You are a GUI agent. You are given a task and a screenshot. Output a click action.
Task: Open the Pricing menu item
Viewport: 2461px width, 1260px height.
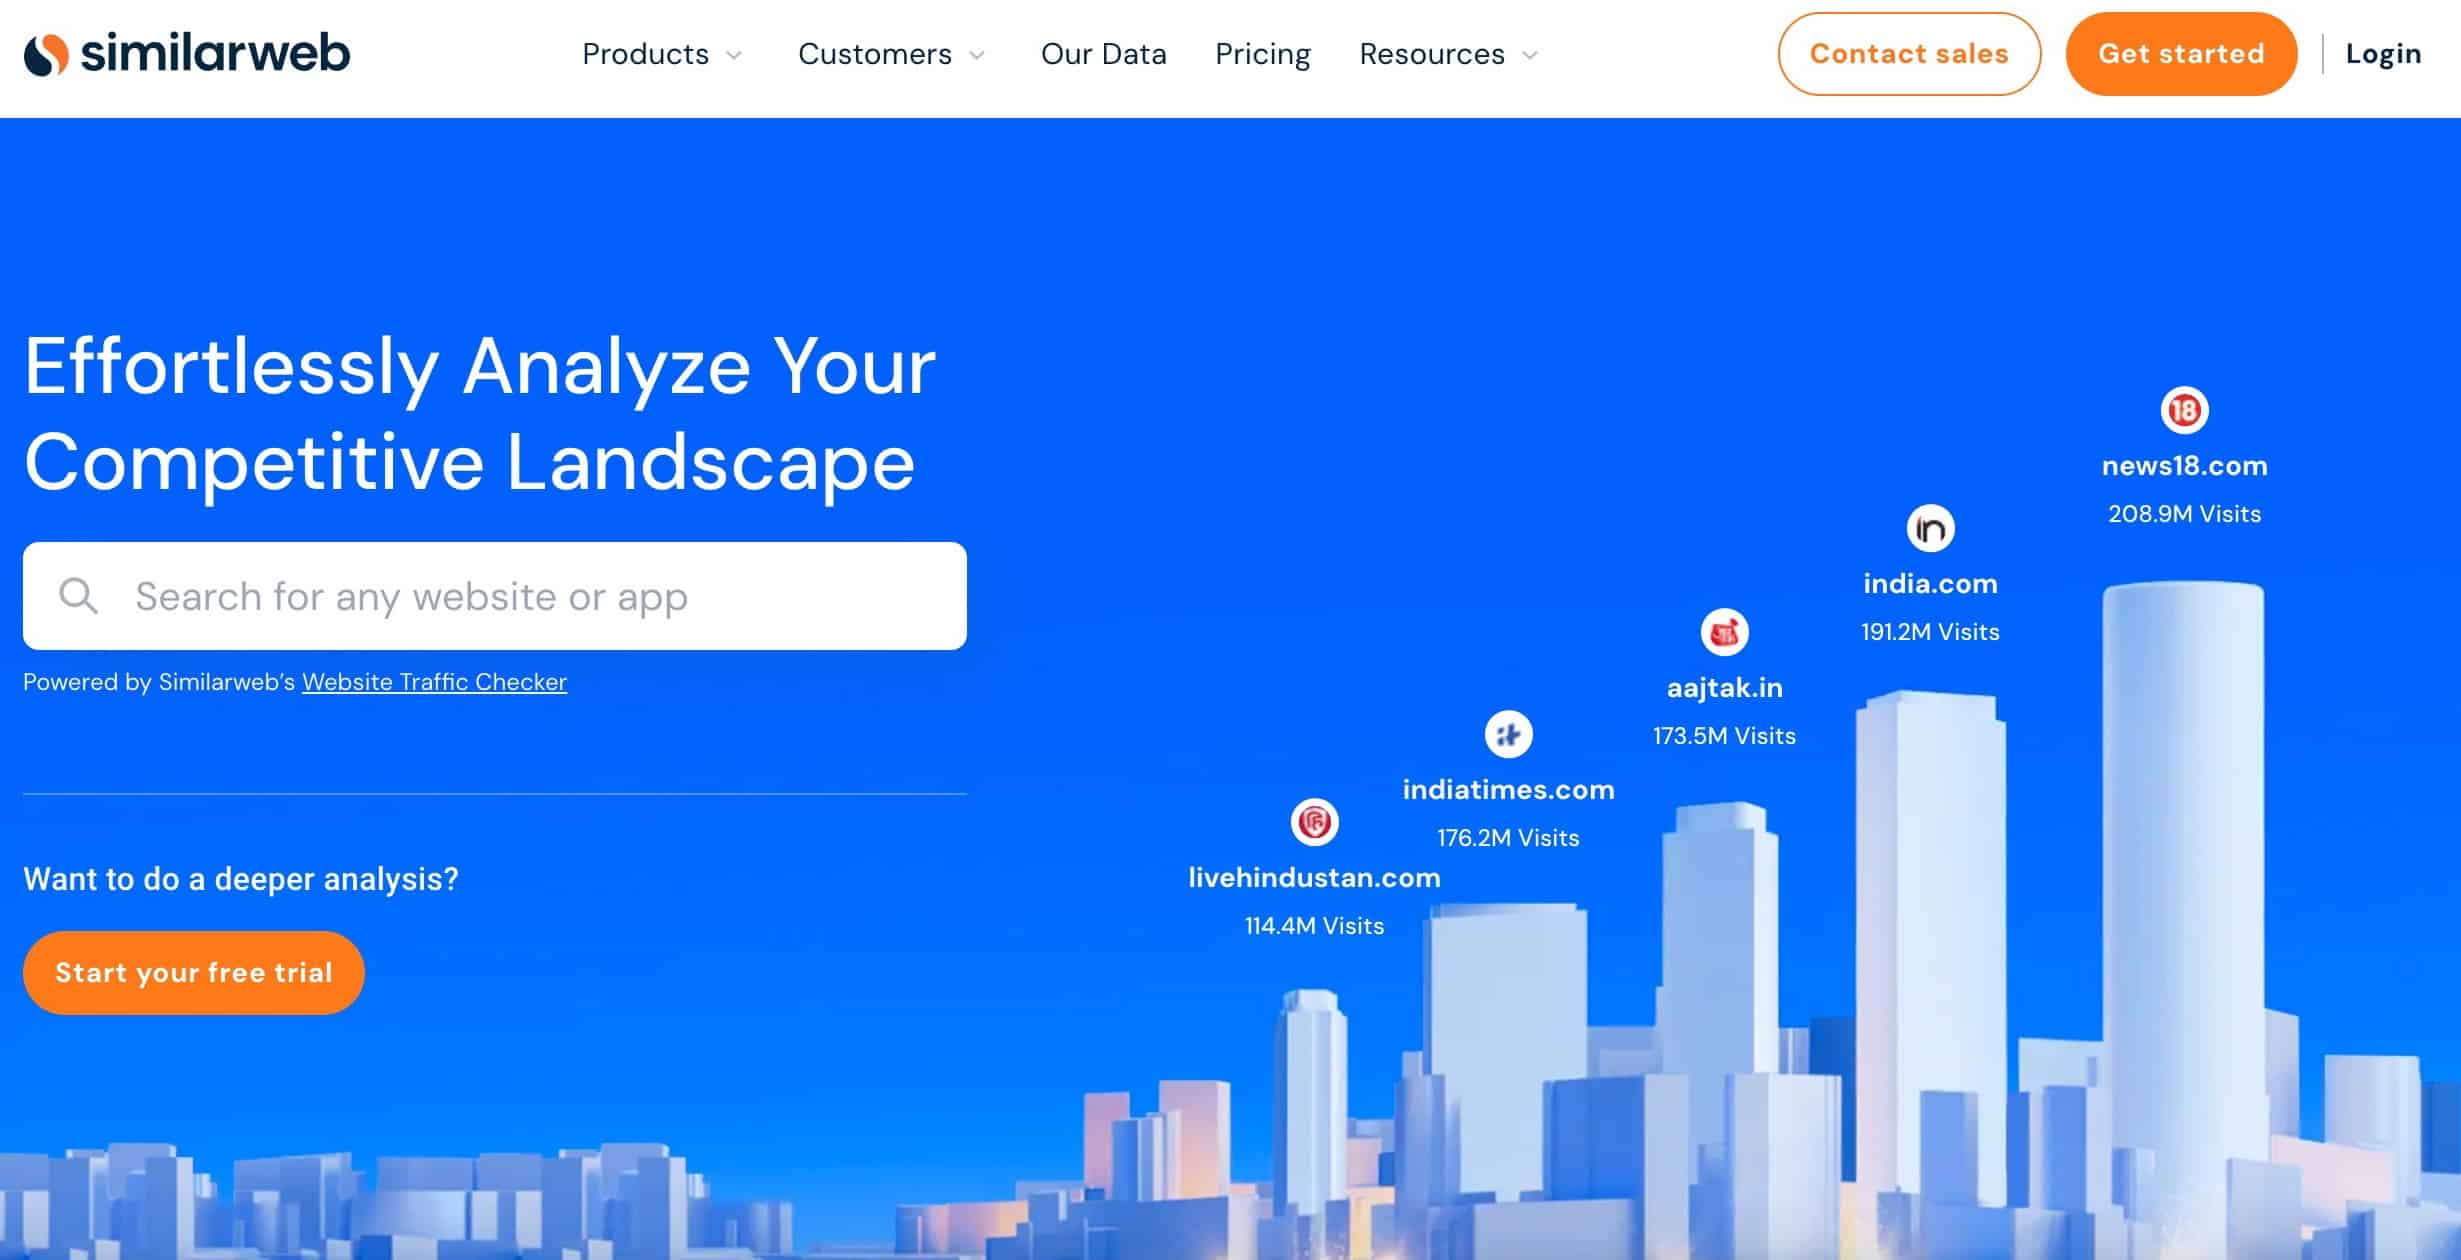[1263, 53]
